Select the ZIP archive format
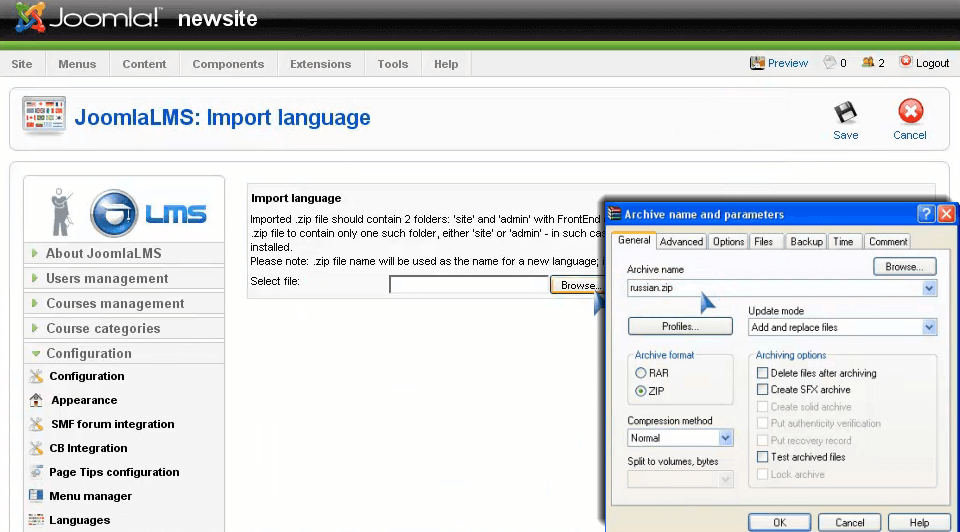The height and width of the screenshot is (532, 960). pos(640,391)
